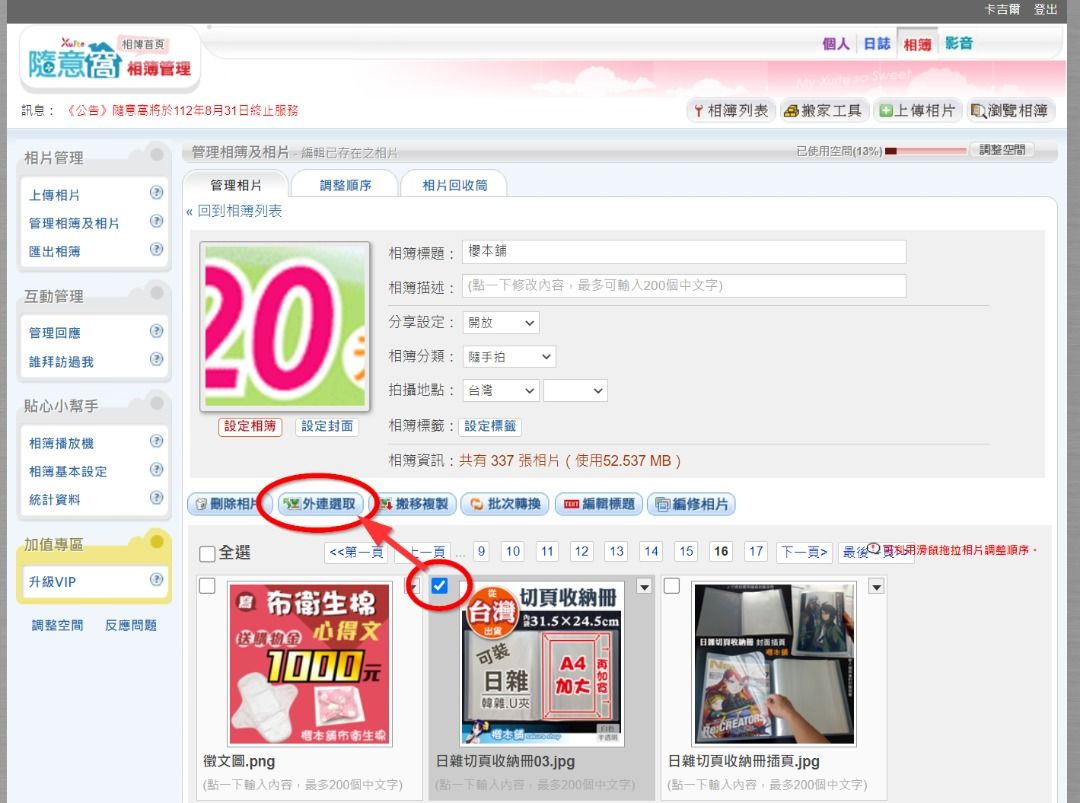
Task: Click the 相簿標題 title input field
Action: pos(684,252)
